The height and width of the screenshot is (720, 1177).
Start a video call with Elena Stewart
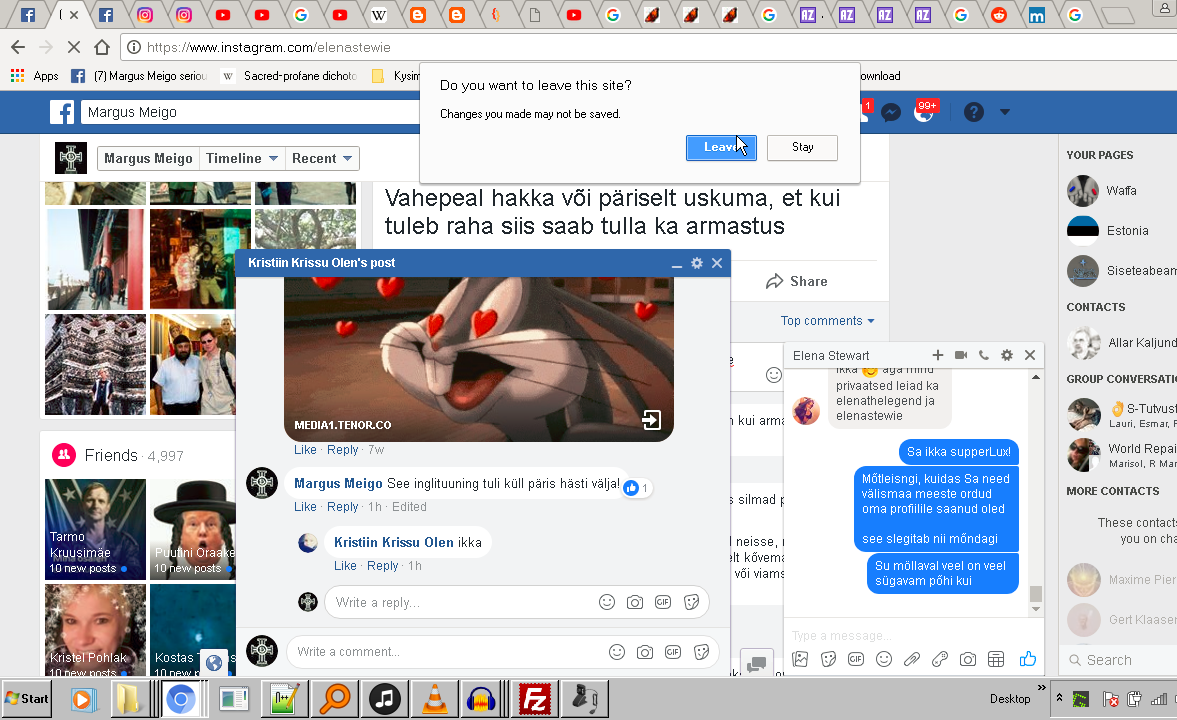(x=961, y=355)
